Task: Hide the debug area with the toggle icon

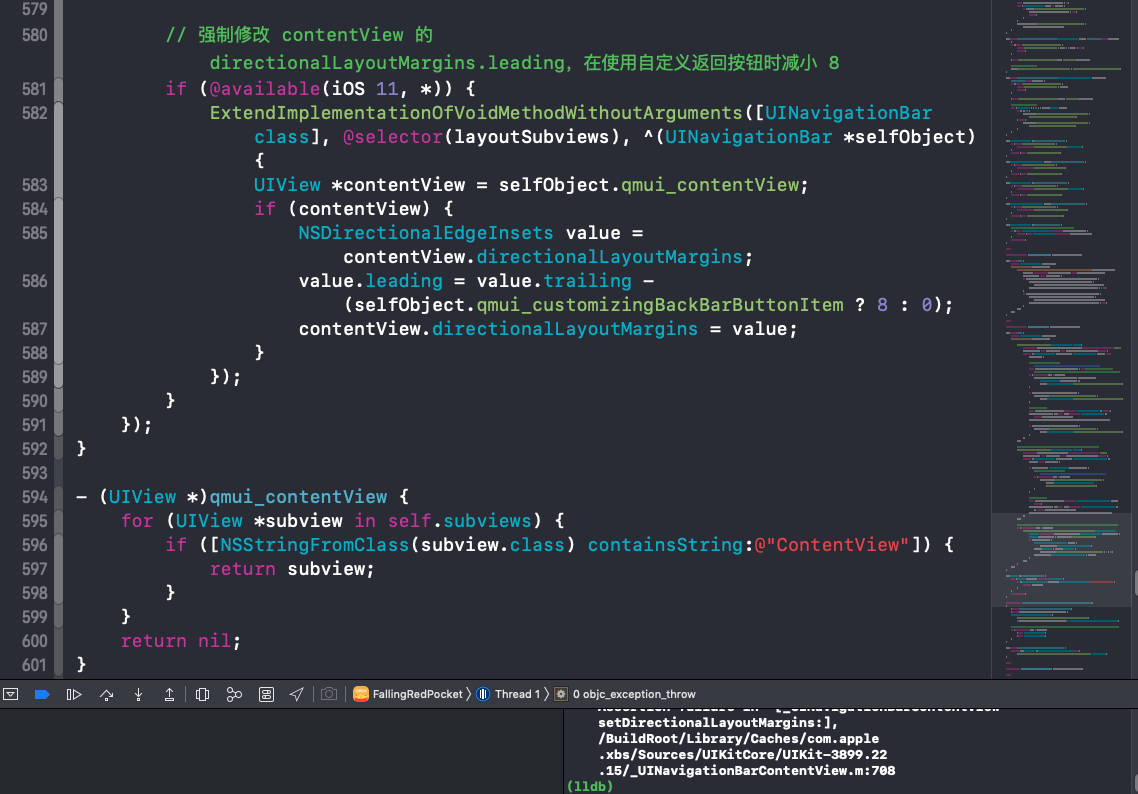Action: 11,695
